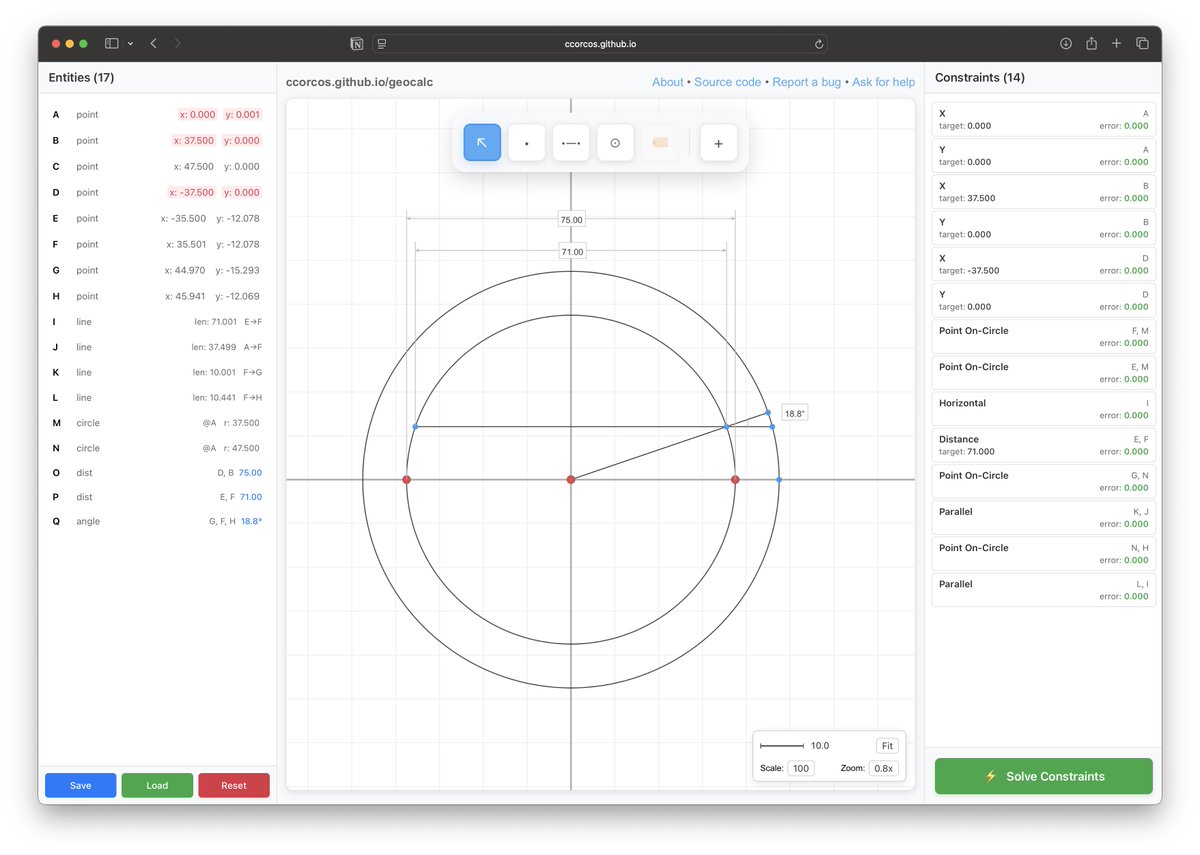Select the Parallel constraint L, I
The width and height of the screenshot is (1200, 855).
click(1043, 590)
